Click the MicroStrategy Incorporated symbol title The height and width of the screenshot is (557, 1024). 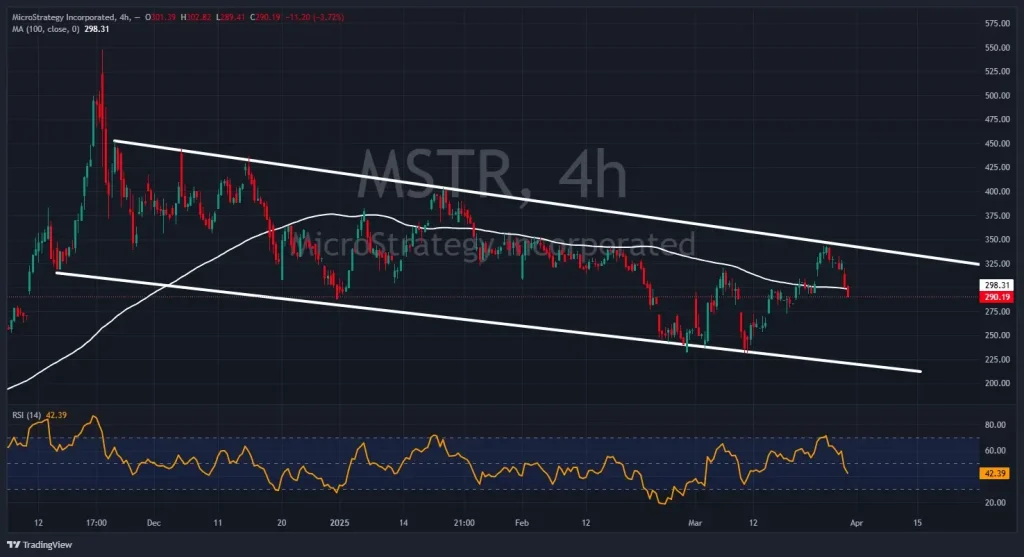click(64, 17)
